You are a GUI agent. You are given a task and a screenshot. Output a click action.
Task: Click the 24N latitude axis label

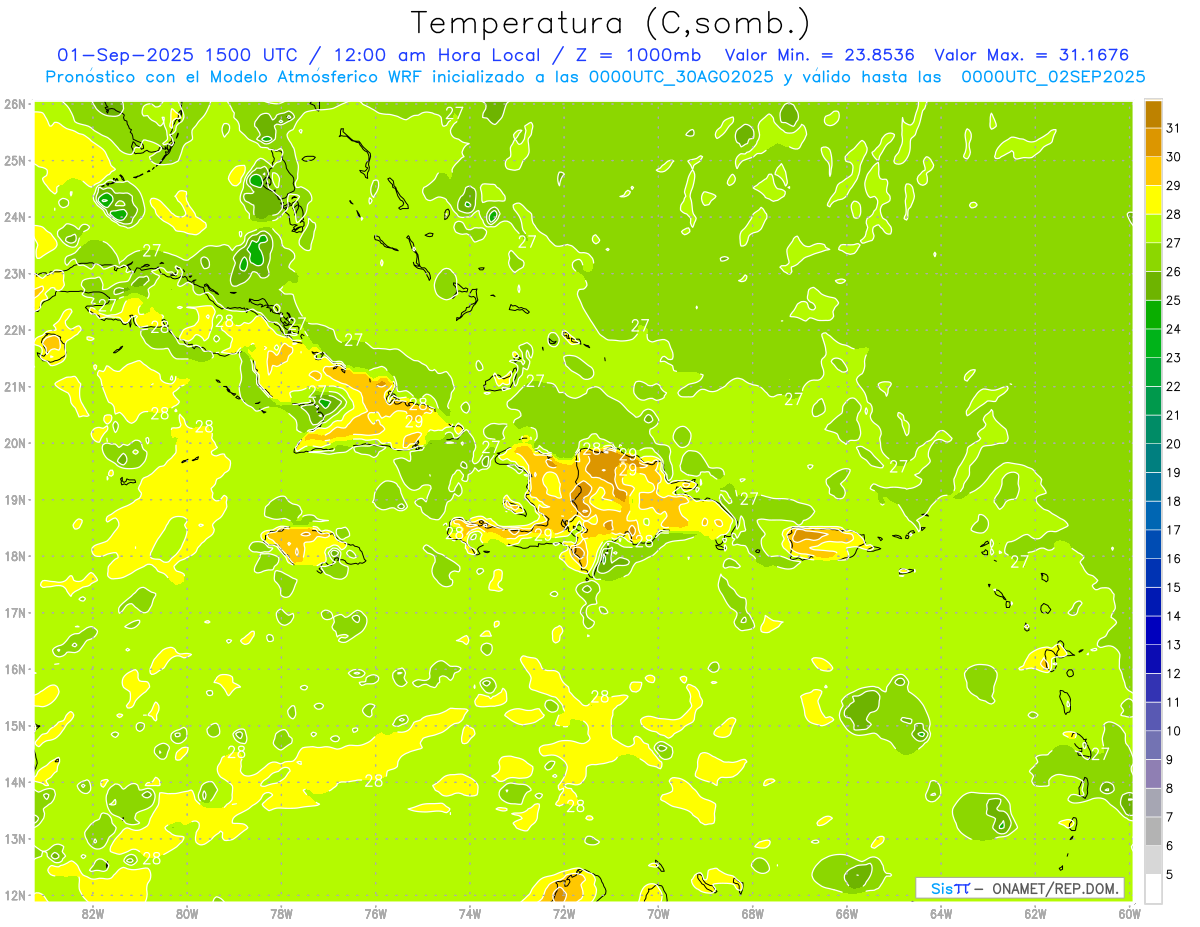click(x=15, y=217)
